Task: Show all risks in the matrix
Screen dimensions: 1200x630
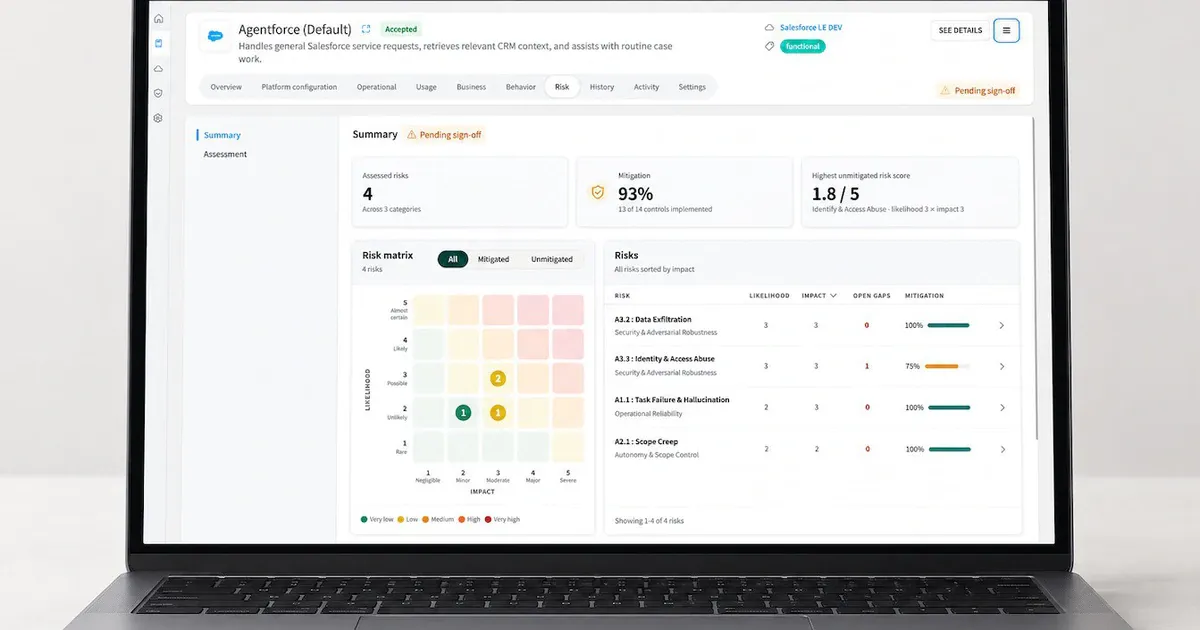Action: (453, 259)
